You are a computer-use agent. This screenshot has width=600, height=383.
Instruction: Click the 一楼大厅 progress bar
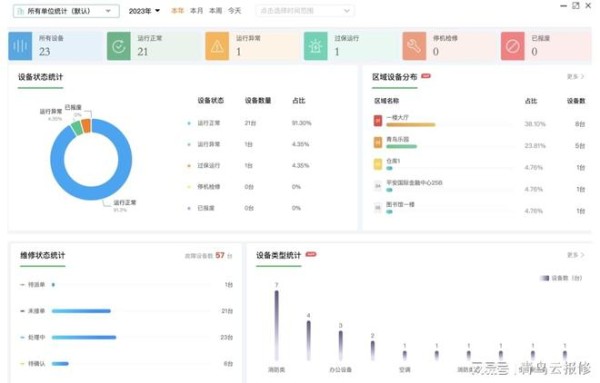[x=411, y=125]
